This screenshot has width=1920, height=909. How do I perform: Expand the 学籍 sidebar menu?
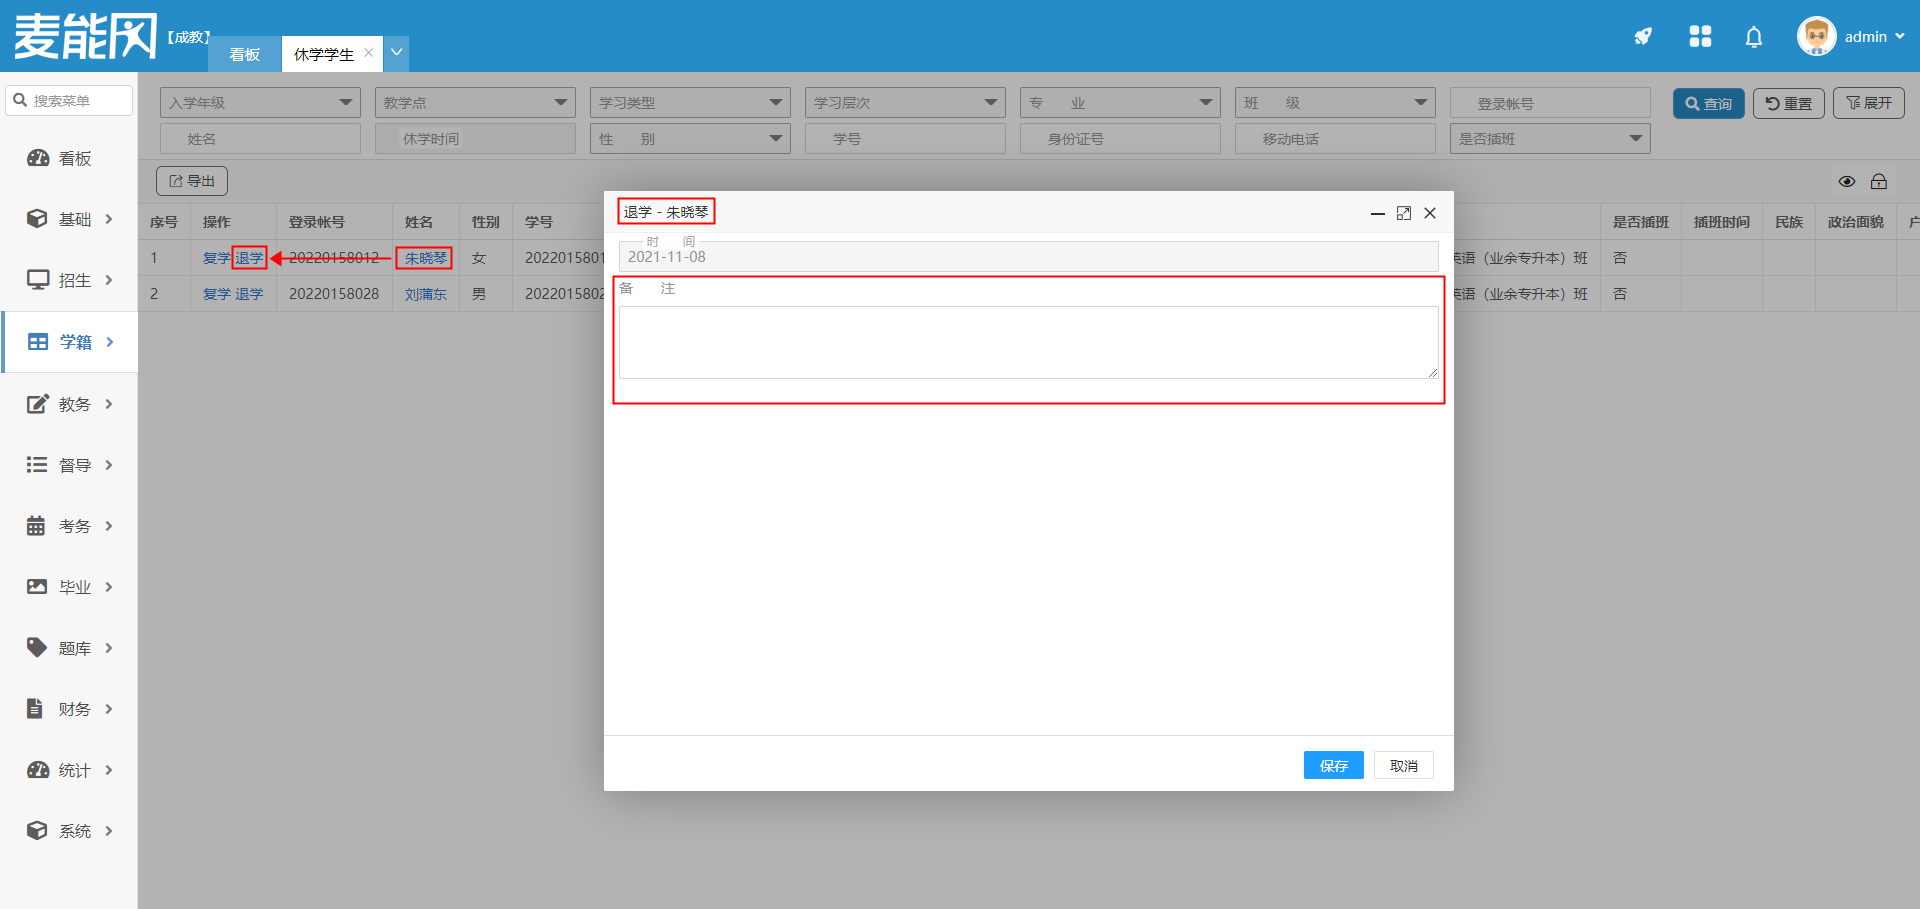point(70,342)
